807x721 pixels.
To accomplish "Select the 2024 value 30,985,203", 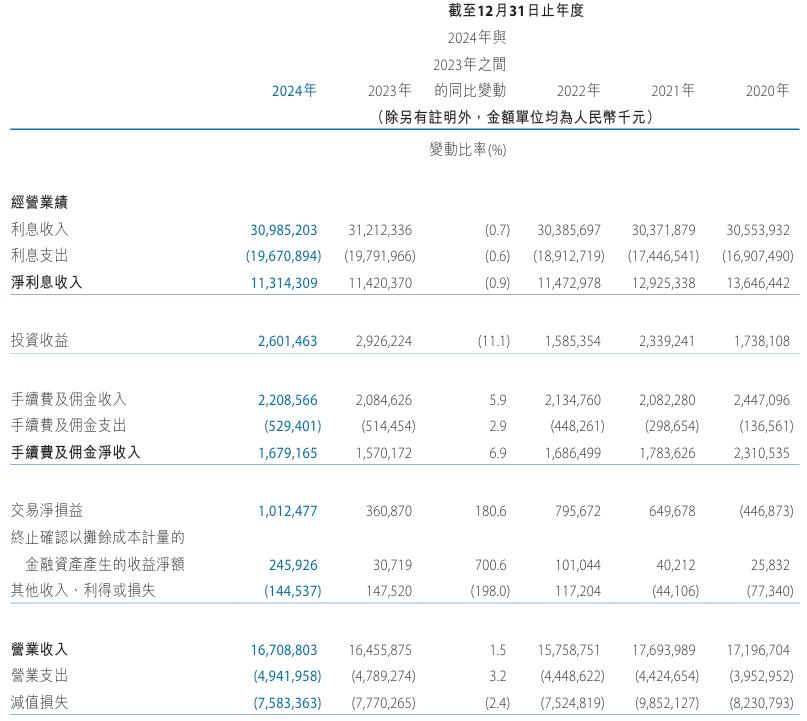I will [x=283, y=230].
